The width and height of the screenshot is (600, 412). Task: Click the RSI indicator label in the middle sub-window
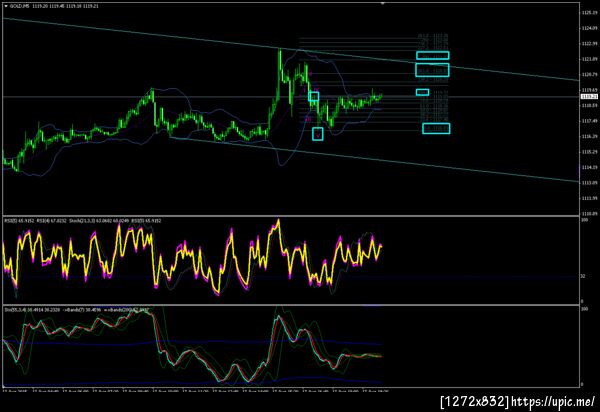click(x=83, y=221)
